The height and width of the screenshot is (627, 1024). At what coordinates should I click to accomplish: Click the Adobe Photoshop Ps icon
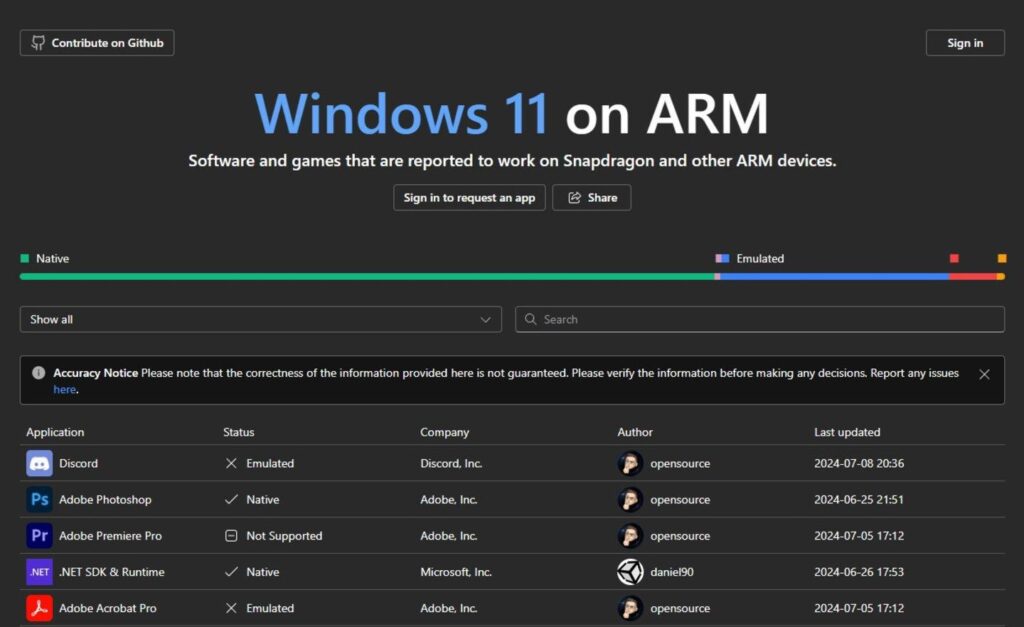tap(39, 499)
